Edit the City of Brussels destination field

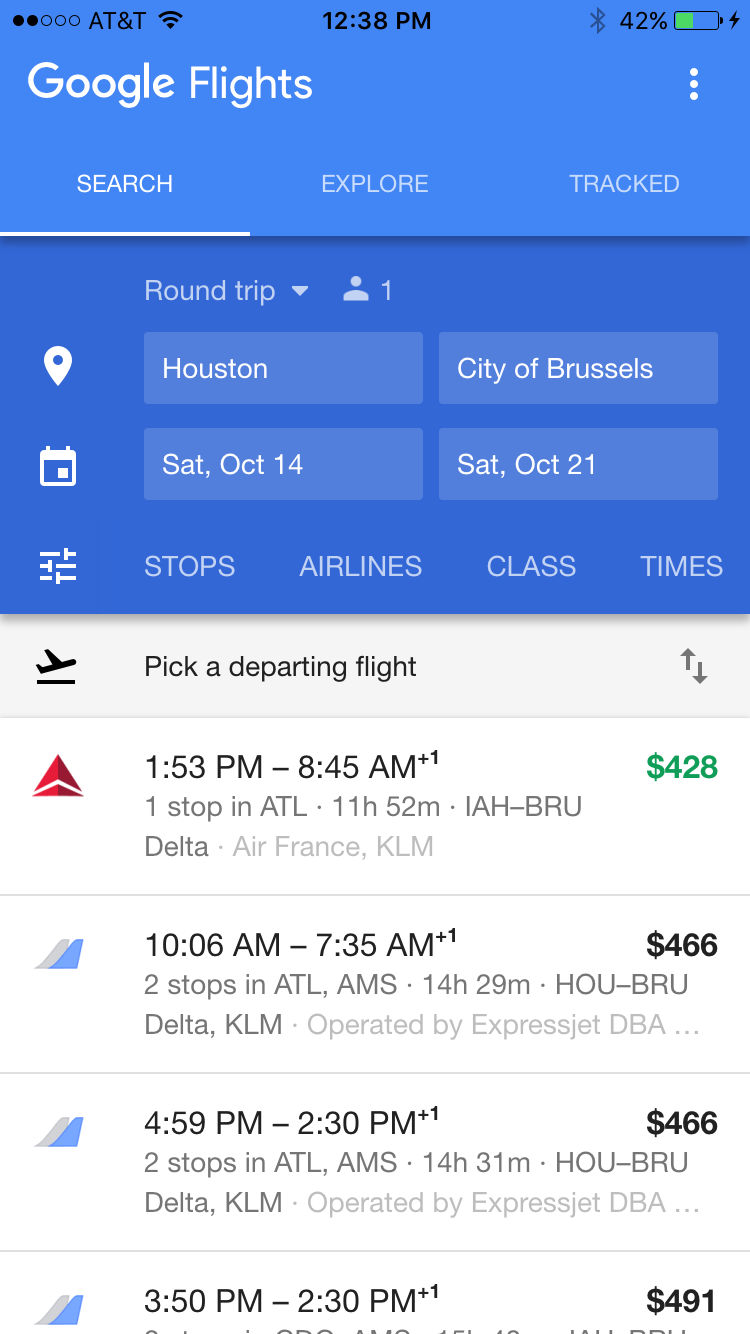pyautogui.click(x=578, y=368)
